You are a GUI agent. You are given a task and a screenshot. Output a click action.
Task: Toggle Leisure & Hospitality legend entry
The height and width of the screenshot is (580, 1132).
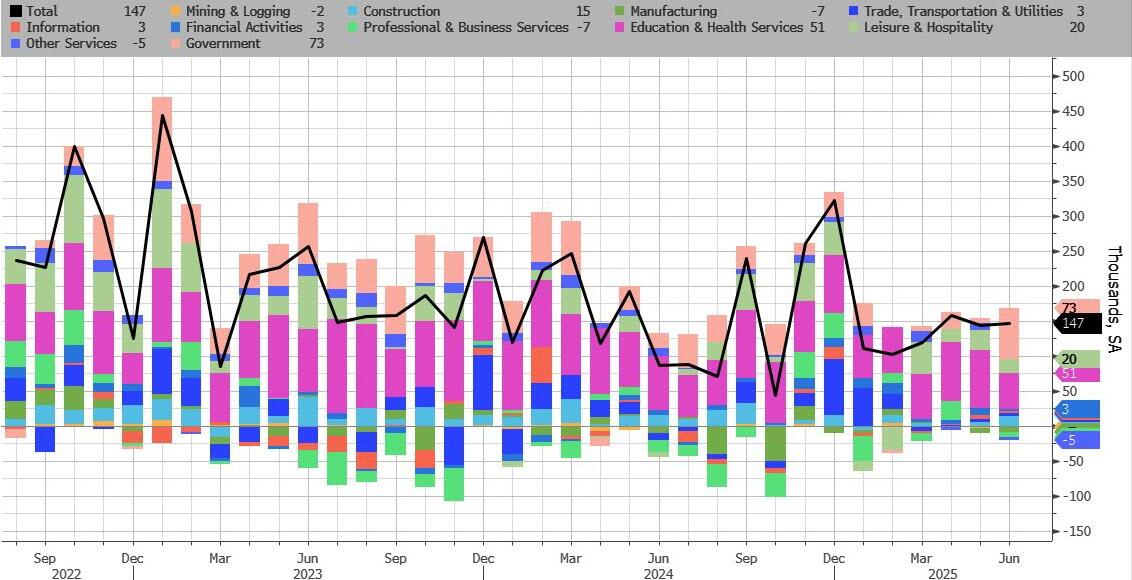click(929, 28)
